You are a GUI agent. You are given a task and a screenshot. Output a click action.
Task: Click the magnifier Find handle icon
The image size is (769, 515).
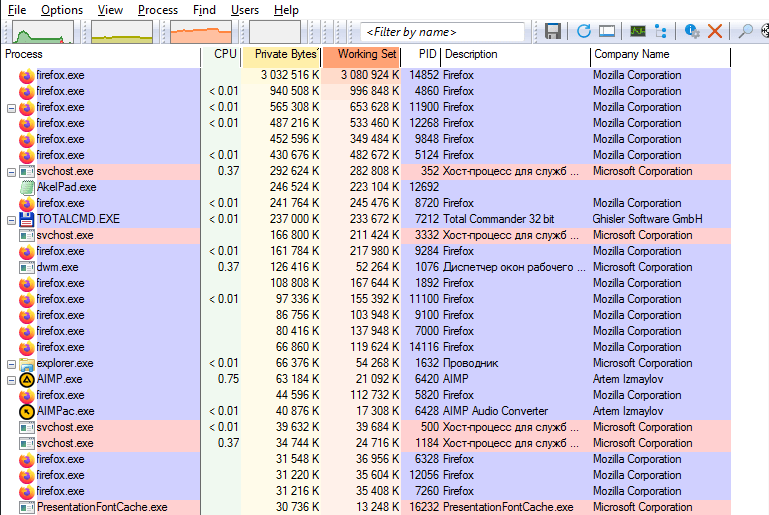[745, 31]
